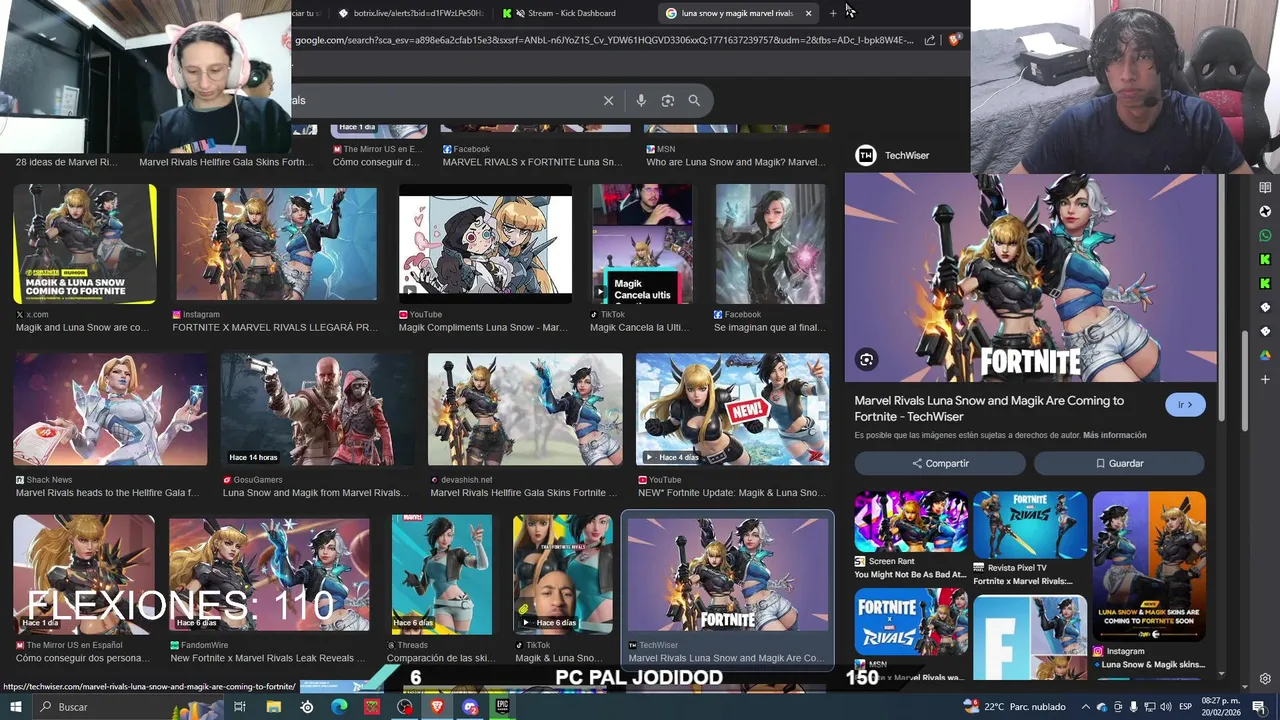Click the magnifier search submit icon

pyautogui.click(x=694, y=100)
